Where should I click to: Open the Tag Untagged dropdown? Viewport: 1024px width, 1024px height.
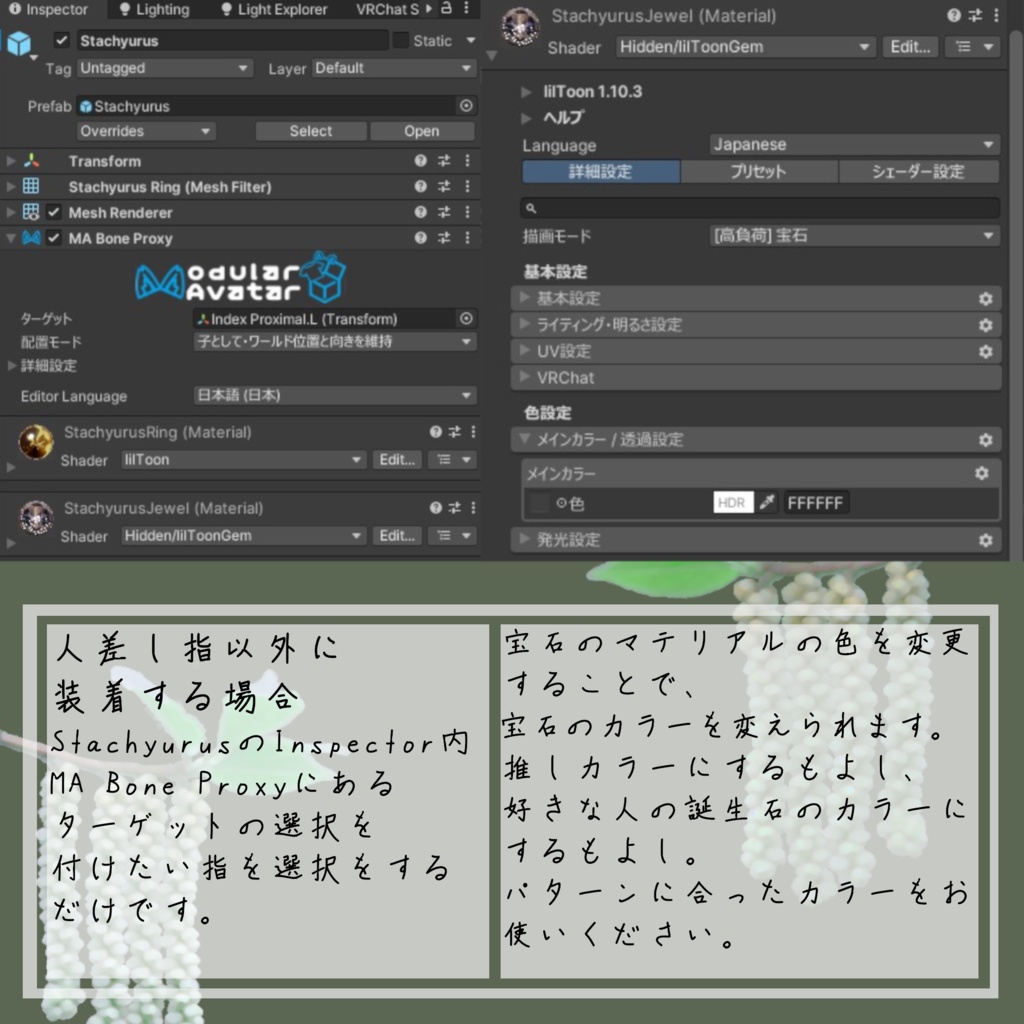click(x=164, y=68)
